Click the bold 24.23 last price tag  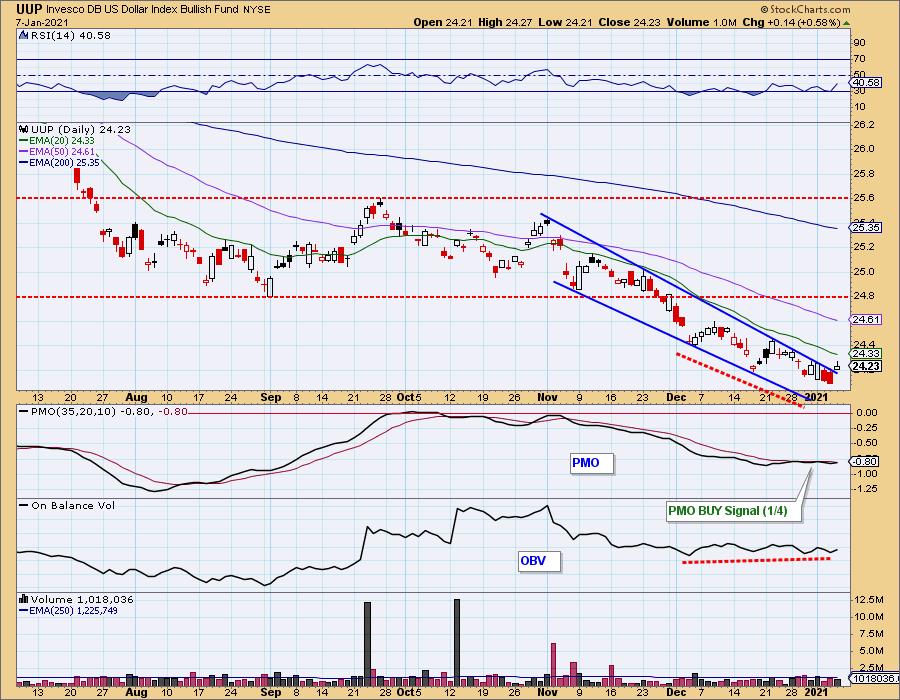click(x=866, y=366)
